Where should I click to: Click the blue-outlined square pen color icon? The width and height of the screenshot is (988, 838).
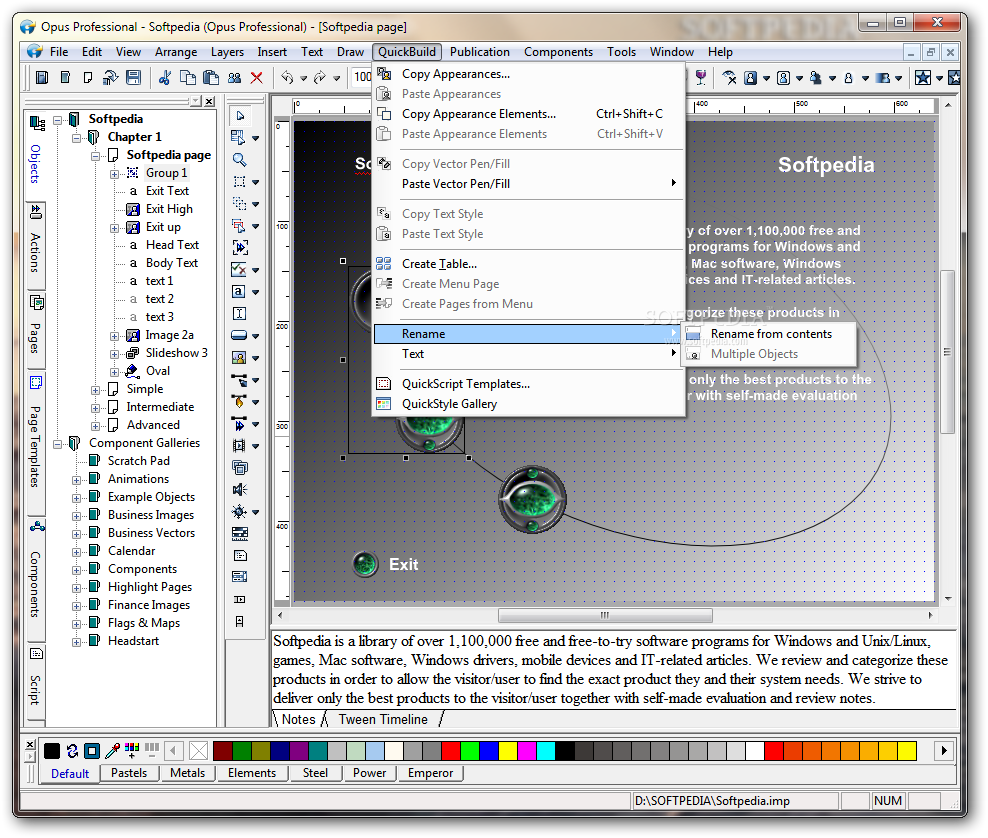pyautogui.click(x=92, y=750)
